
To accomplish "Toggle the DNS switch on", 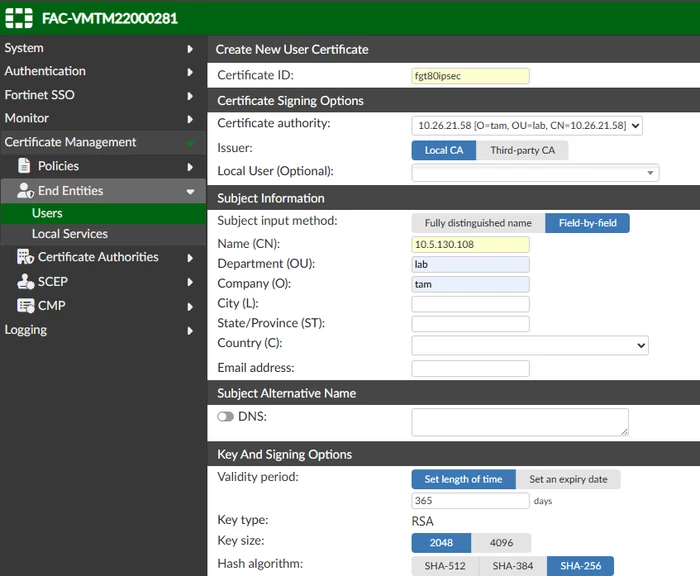I will pos(225,417).
